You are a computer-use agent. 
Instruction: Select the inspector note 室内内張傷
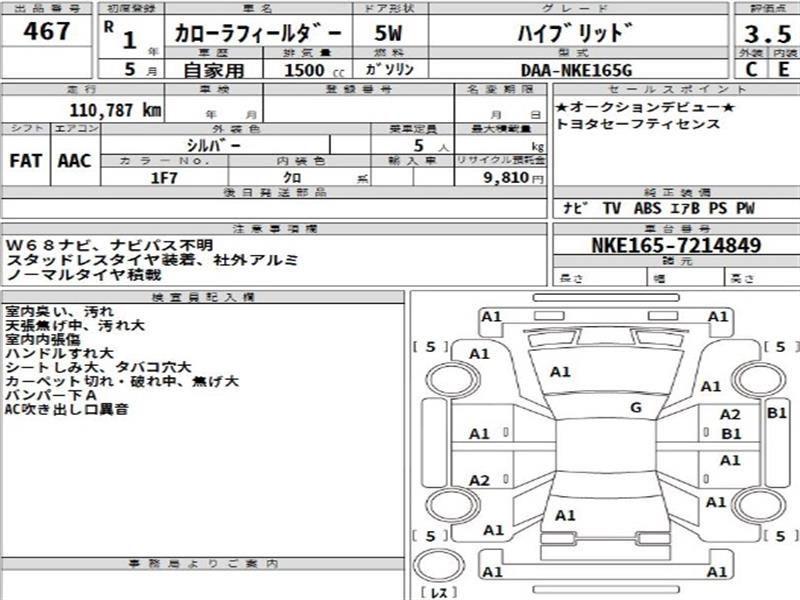pyautogui.click(x=43, y=339)
